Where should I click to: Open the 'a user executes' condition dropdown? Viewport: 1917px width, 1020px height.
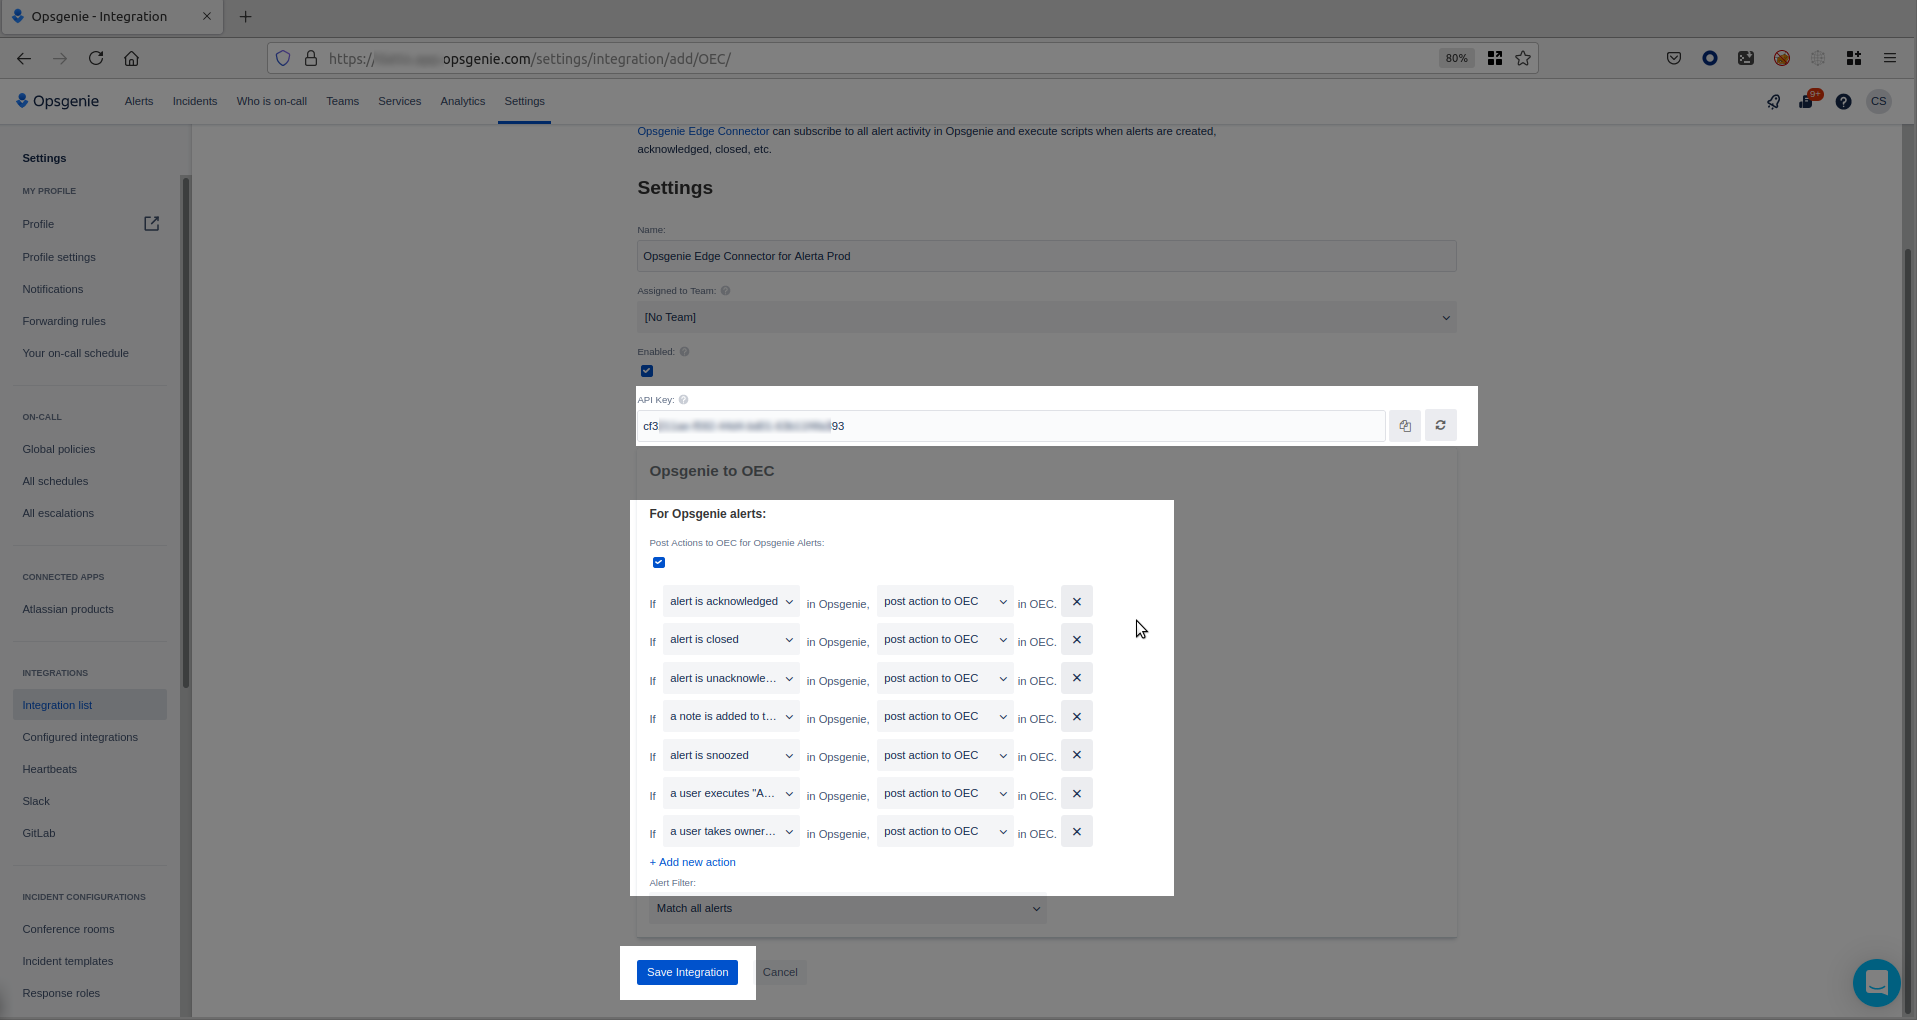[x=731, y=794]
